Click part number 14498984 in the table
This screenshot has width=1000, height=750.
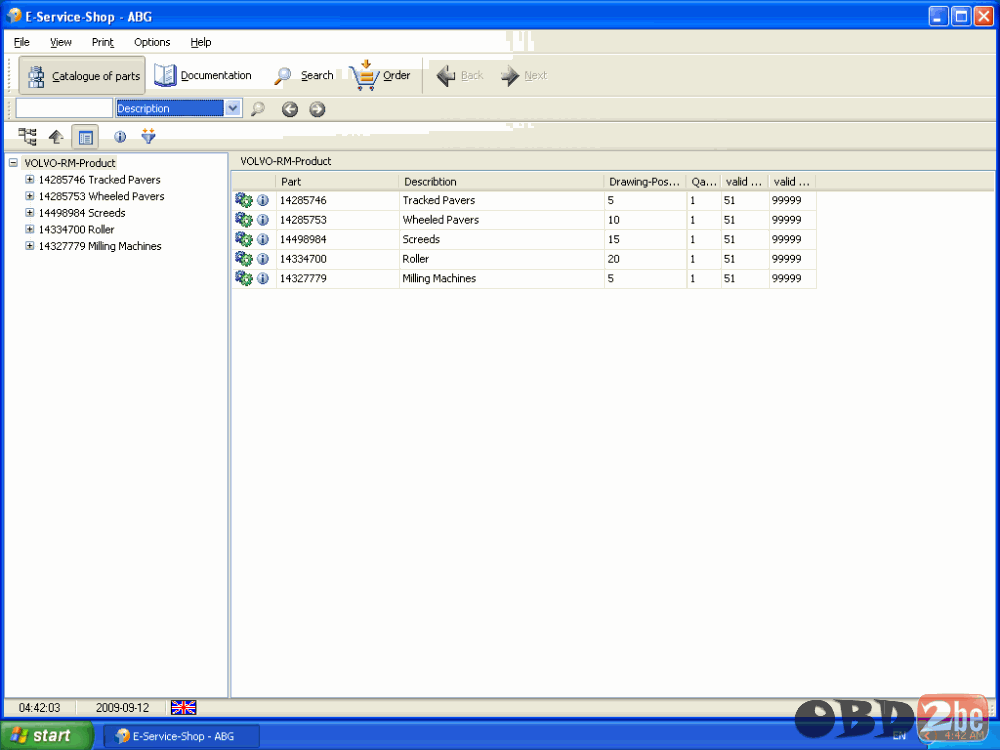[x=303, y=239]
